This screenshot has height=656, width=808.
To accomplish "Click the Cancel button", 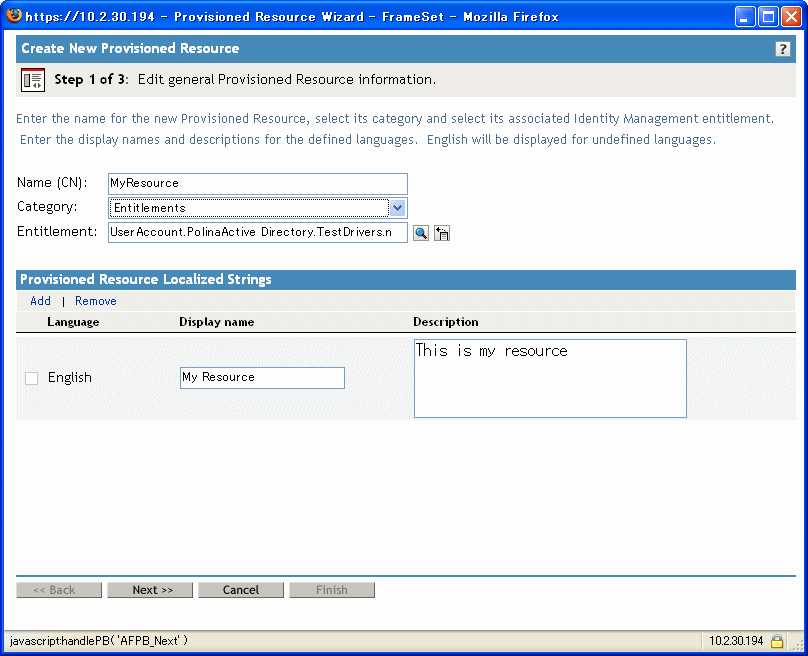I will [241, 590].
